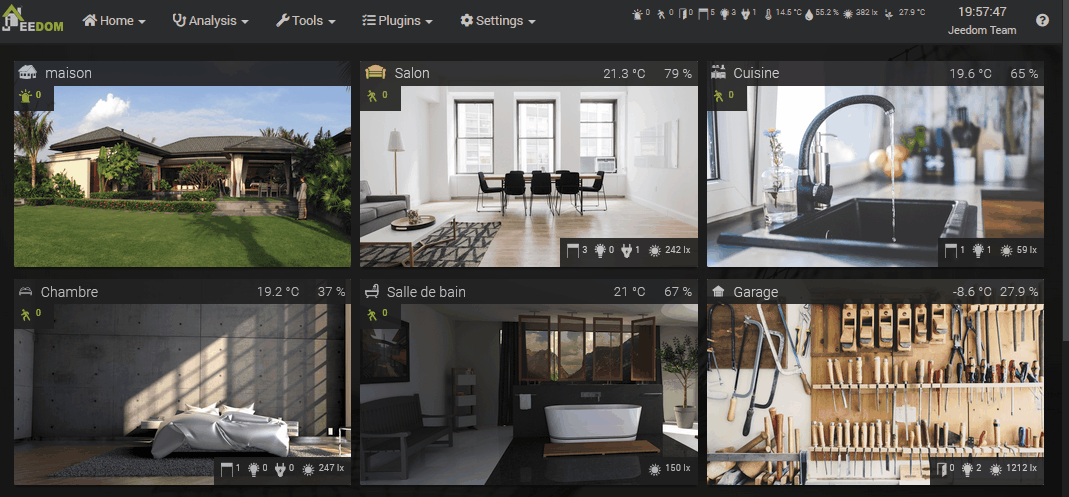The height and width of the screenshot is (497, 1069).
Task: Expand the Home dropdown menu
Action: [113, 21]
